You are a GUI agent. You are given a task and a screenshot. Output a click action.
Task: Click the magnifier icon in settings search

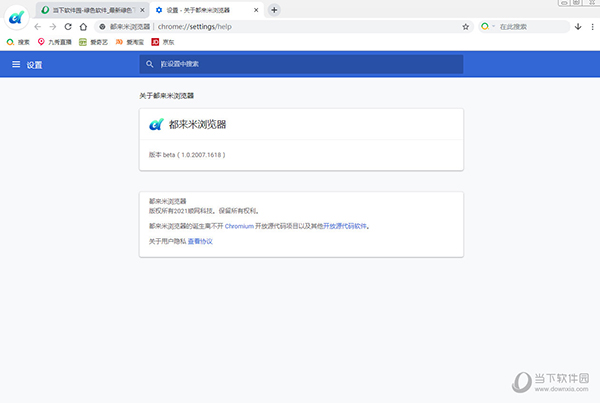click(150, 64)
